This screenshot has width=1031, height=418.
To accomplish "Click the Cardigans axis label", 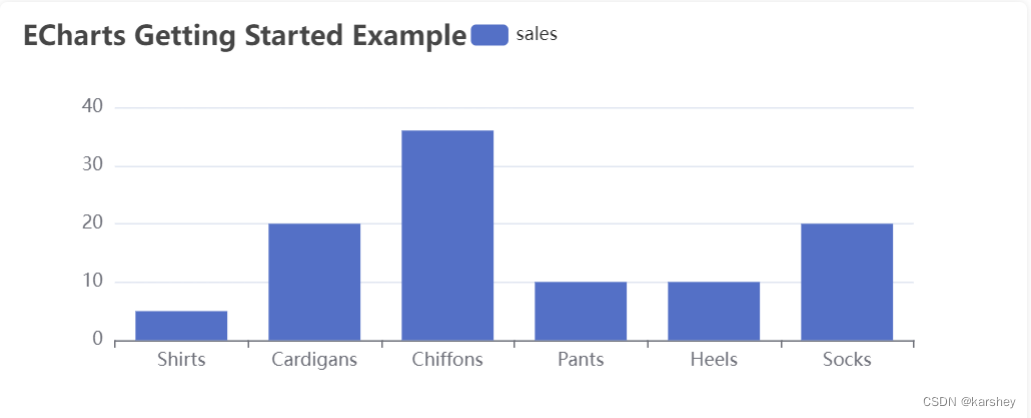I will (314, 359).
